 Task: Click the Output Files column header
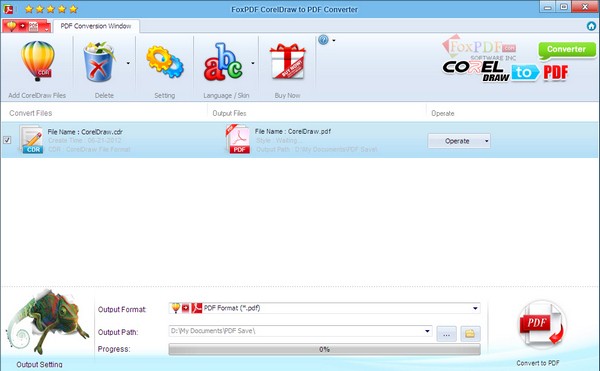pos(229,113)
